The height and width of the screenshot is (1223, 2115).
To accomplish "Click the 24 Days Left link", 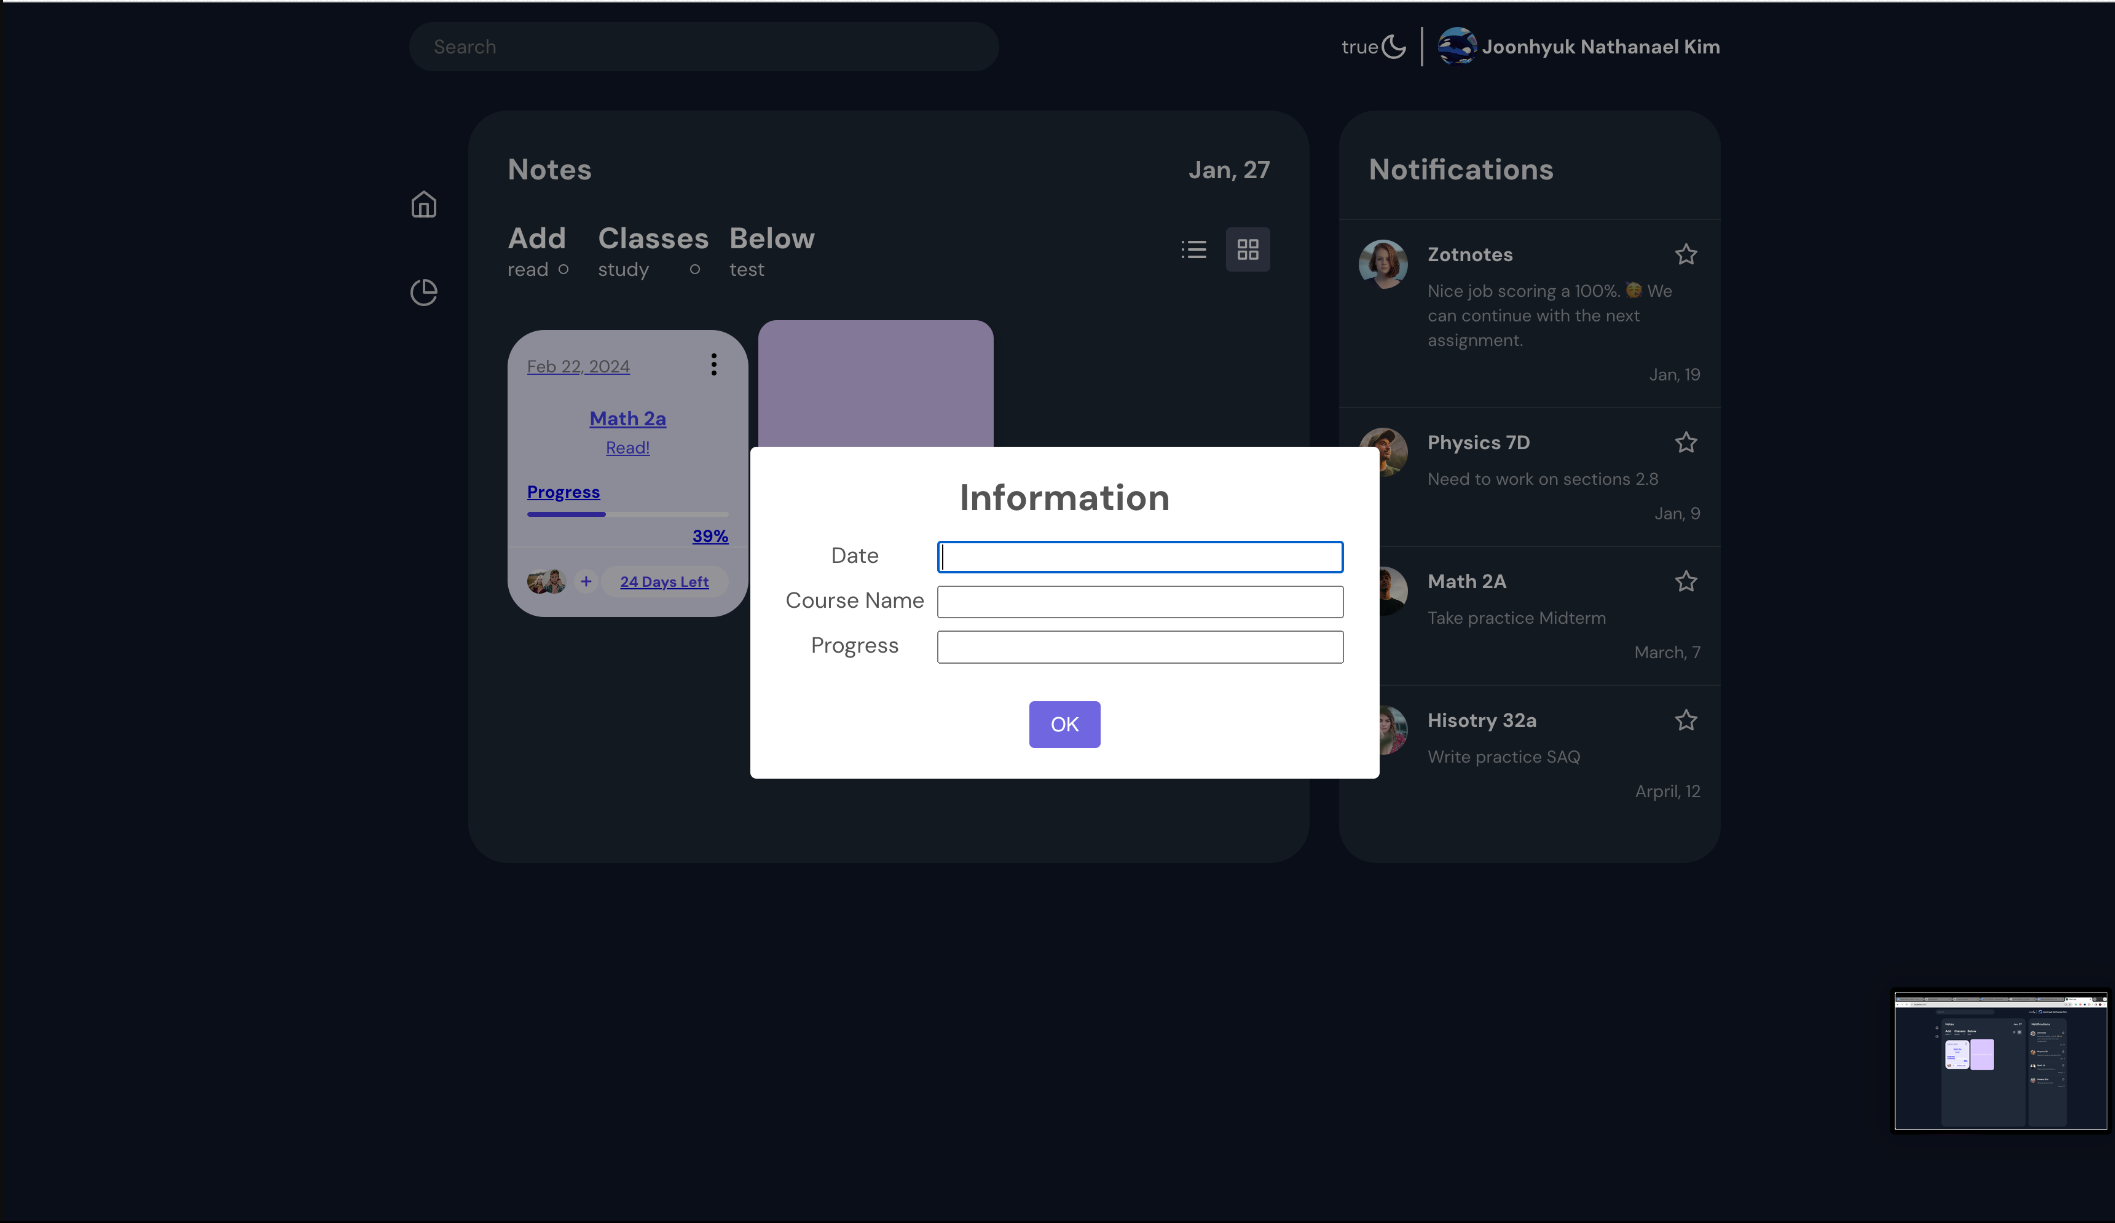I will [x=664, y=582].
